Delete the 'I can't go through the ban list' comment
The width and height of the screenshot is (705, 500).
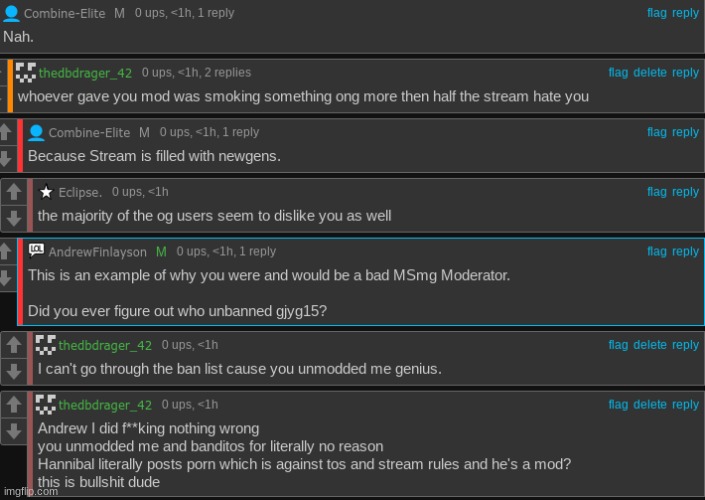coord(650,345)
